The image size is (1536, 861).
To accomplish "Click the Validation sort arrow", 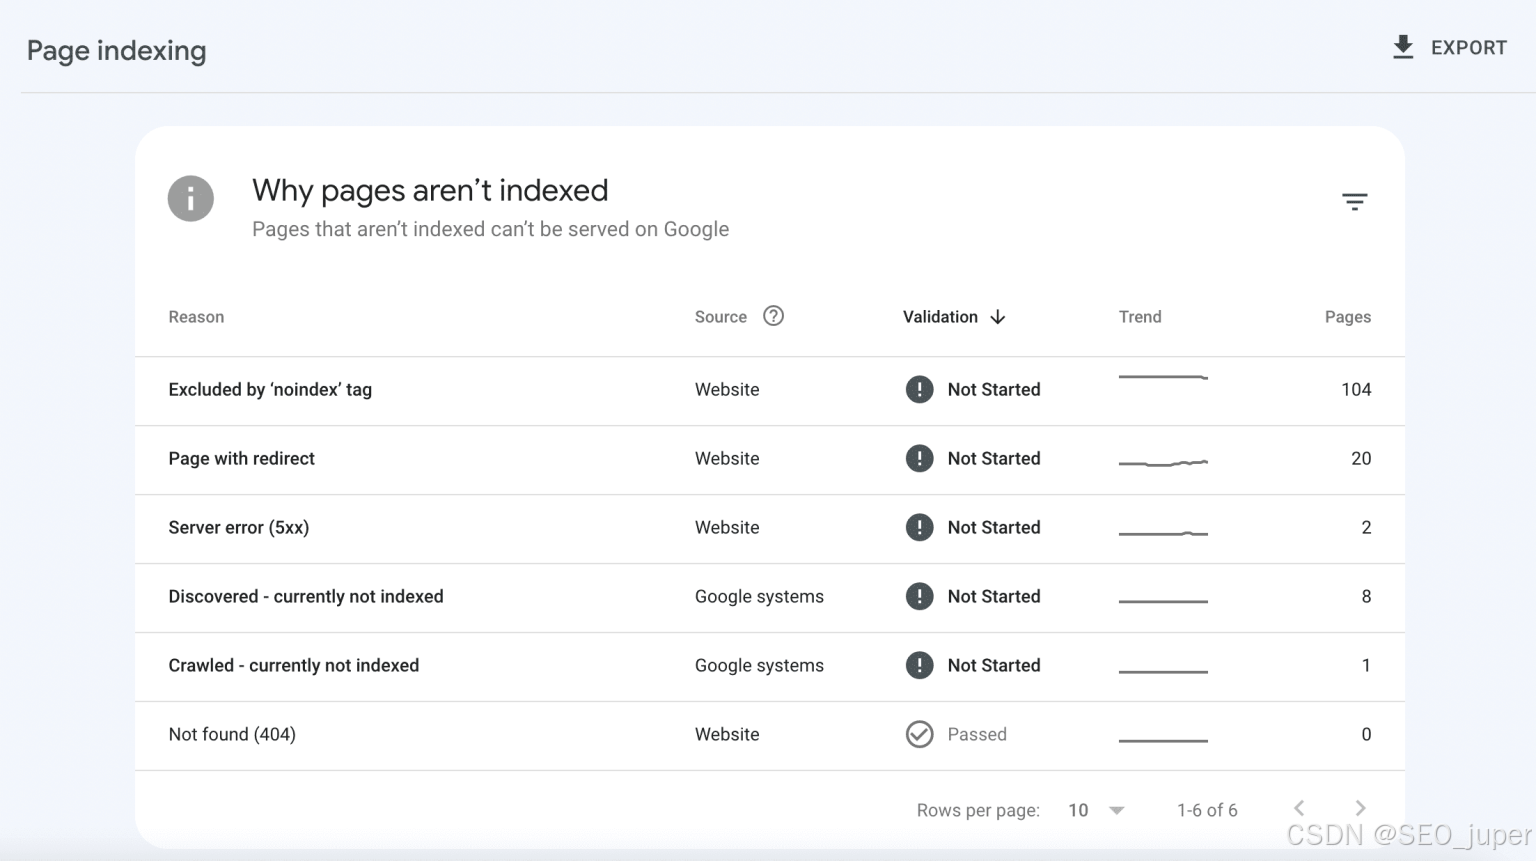I will coord(998,317).
